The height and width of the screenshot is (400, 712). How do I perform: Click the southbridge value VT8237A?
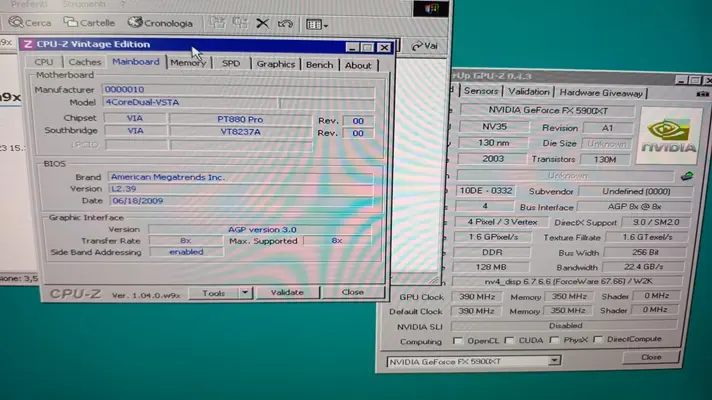click(x=240, y=132)
